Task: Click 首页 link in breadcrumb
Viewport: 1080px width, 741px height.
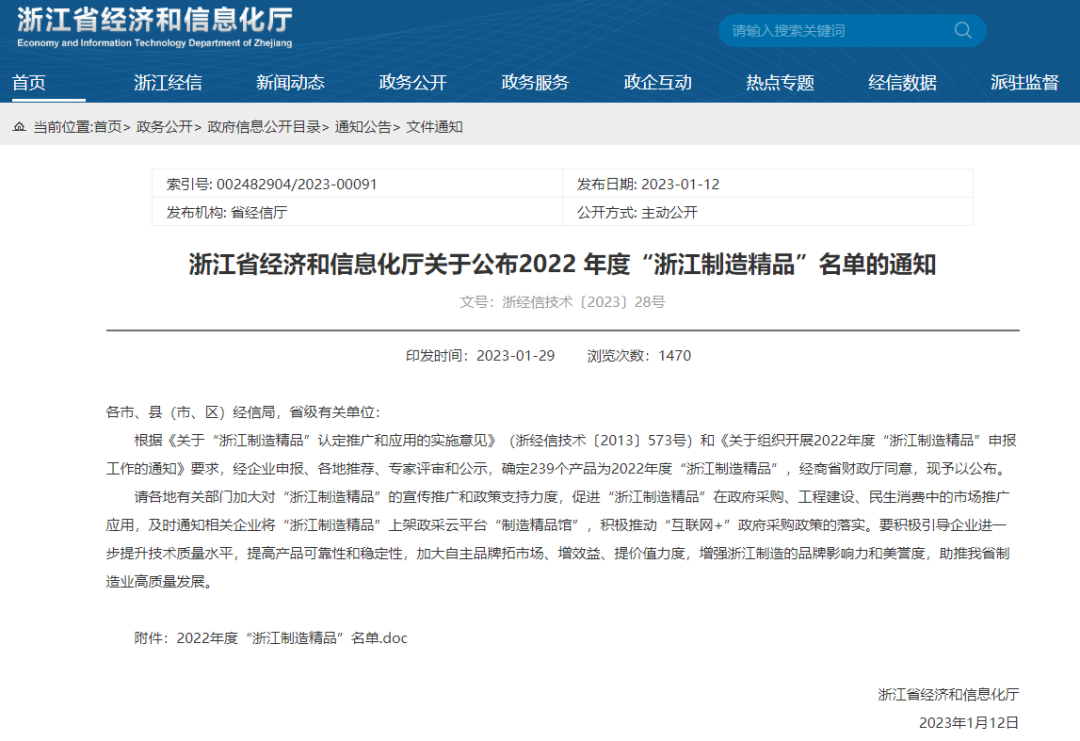Action: 108,127
